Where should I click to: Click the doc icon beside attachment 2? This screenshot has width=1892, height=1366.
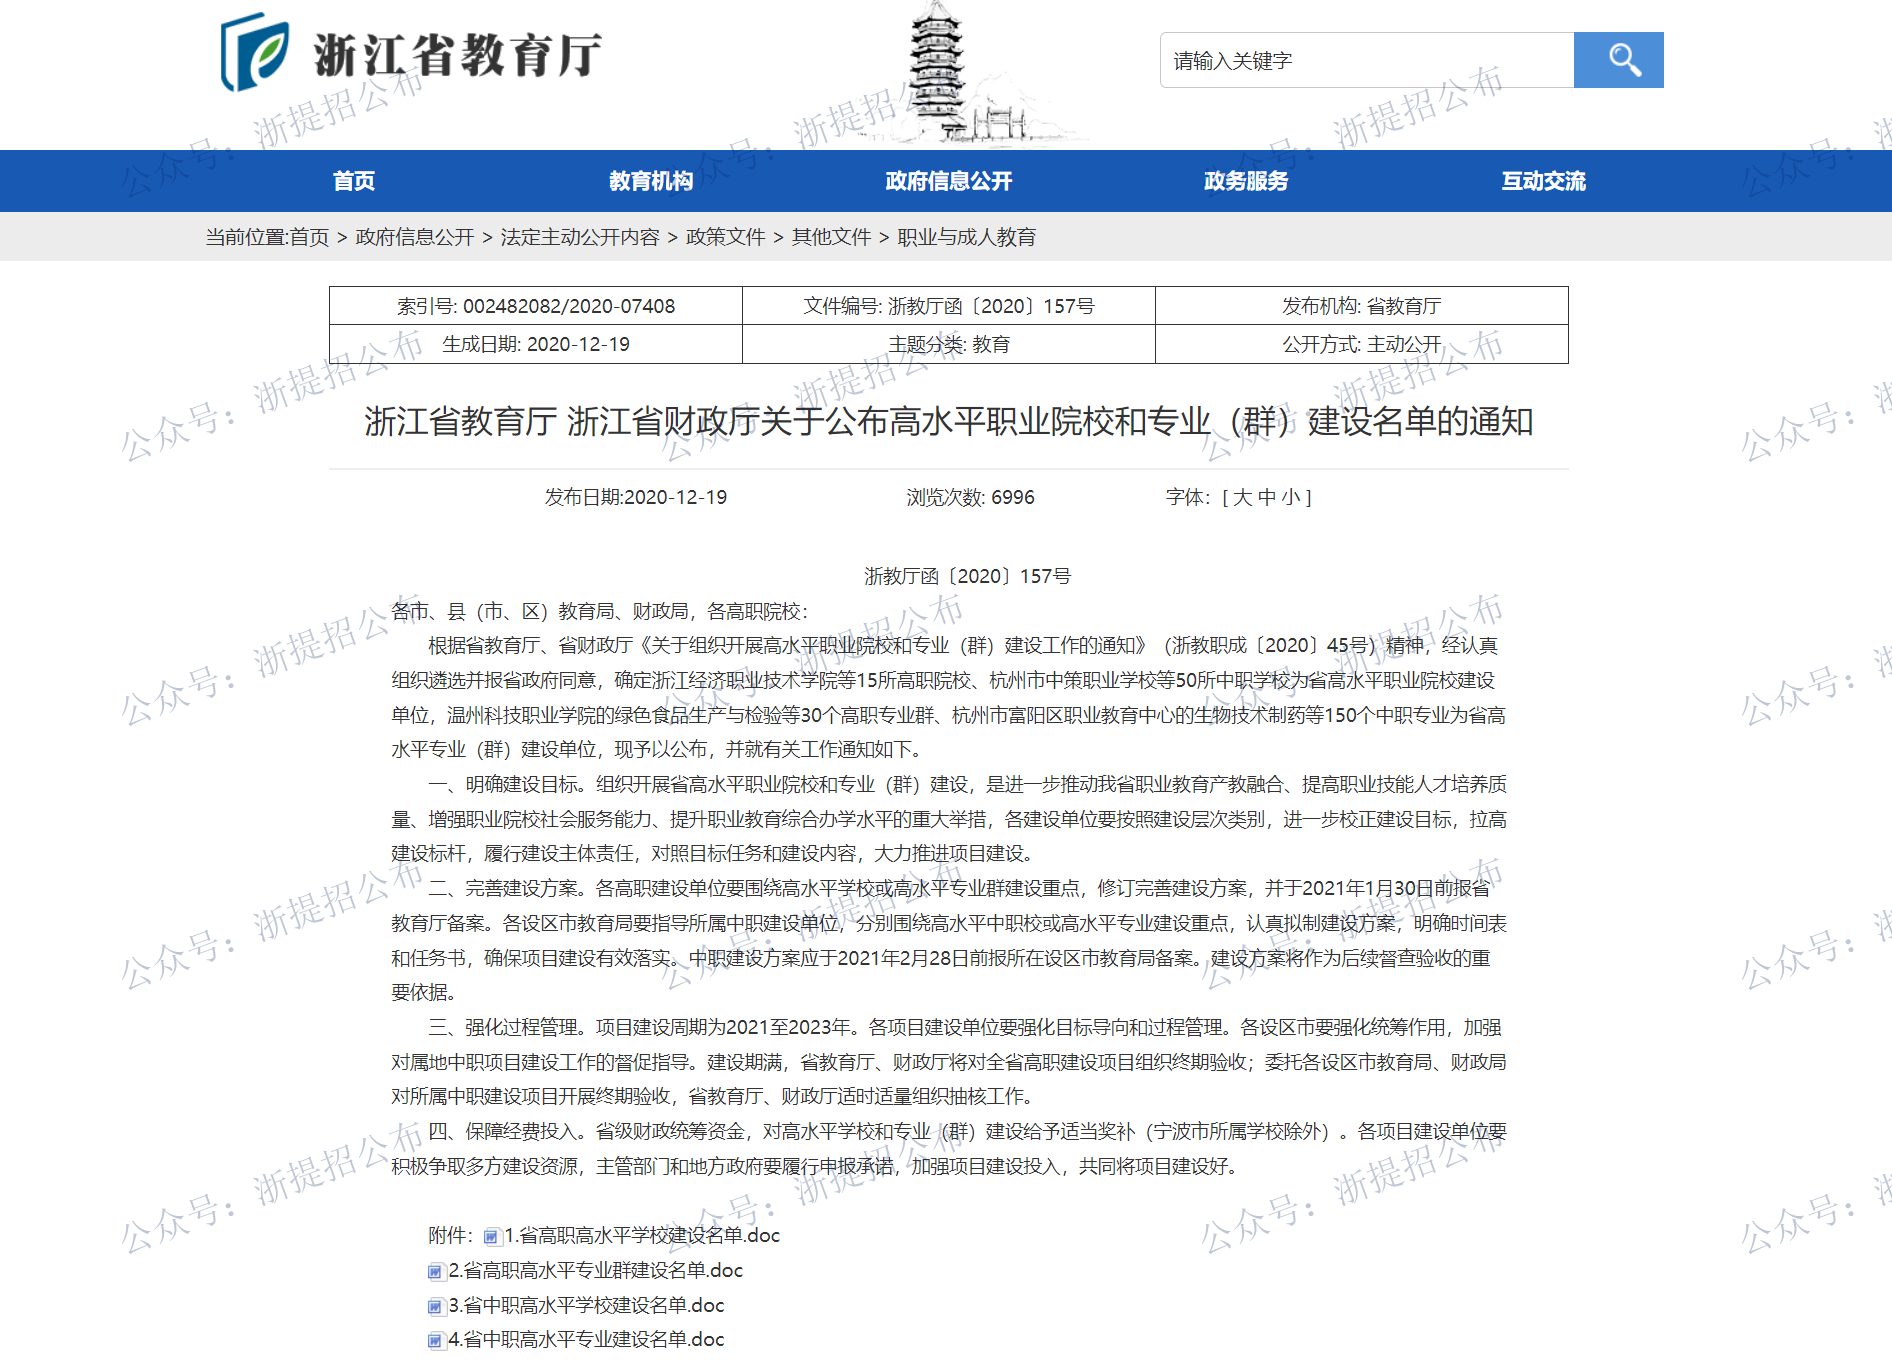click(435, 1272)
